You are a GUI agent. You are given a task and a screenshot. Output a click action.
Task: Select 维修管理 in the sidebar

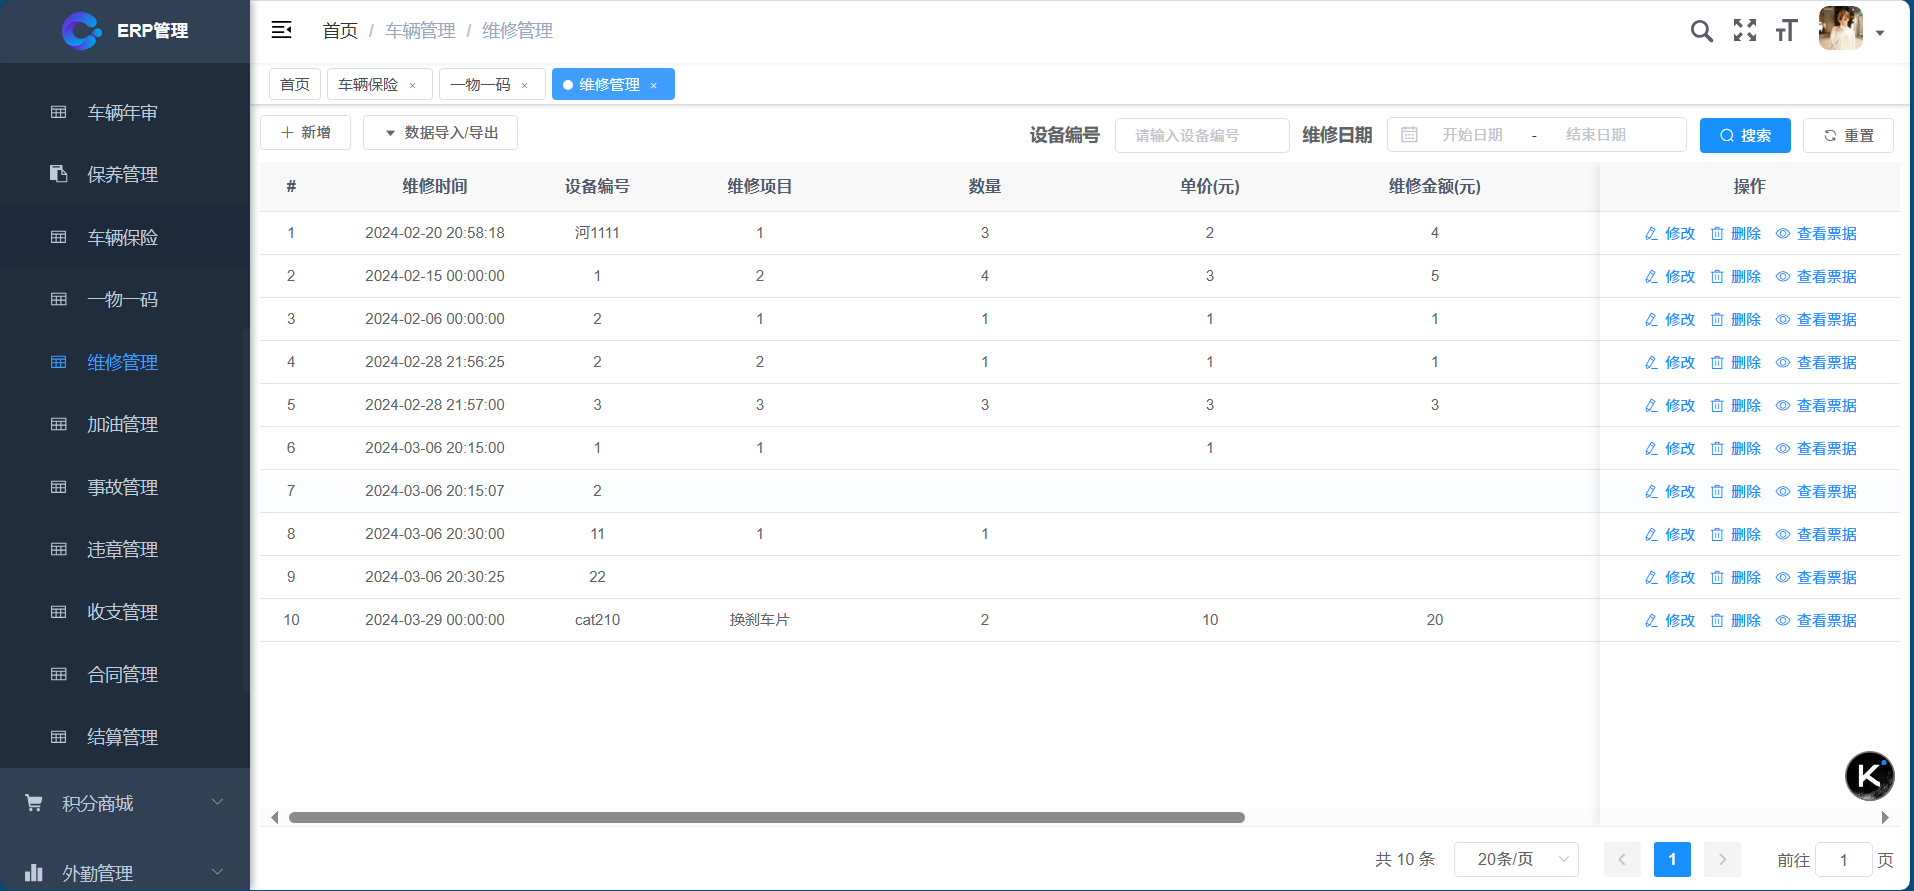coord(125,362)
